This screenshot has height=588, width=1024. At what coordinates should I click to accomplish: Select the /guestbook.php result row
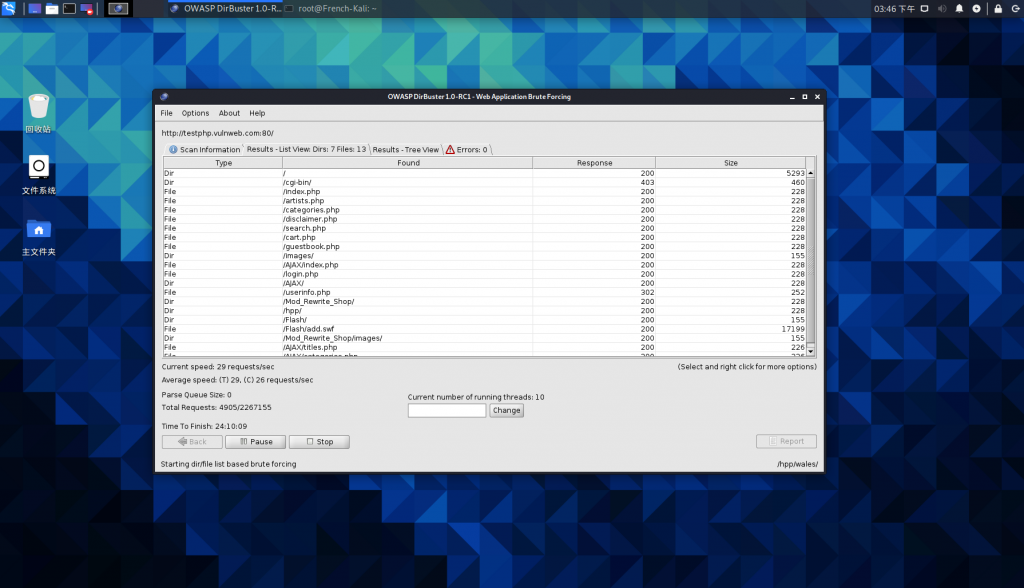point(485,246)
